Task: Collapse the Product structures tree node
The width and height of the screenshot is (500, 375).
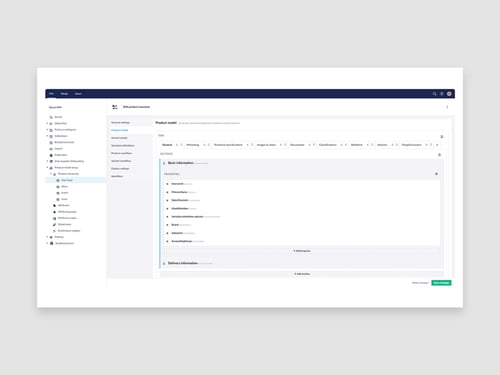Action: [x=51, y=174]
